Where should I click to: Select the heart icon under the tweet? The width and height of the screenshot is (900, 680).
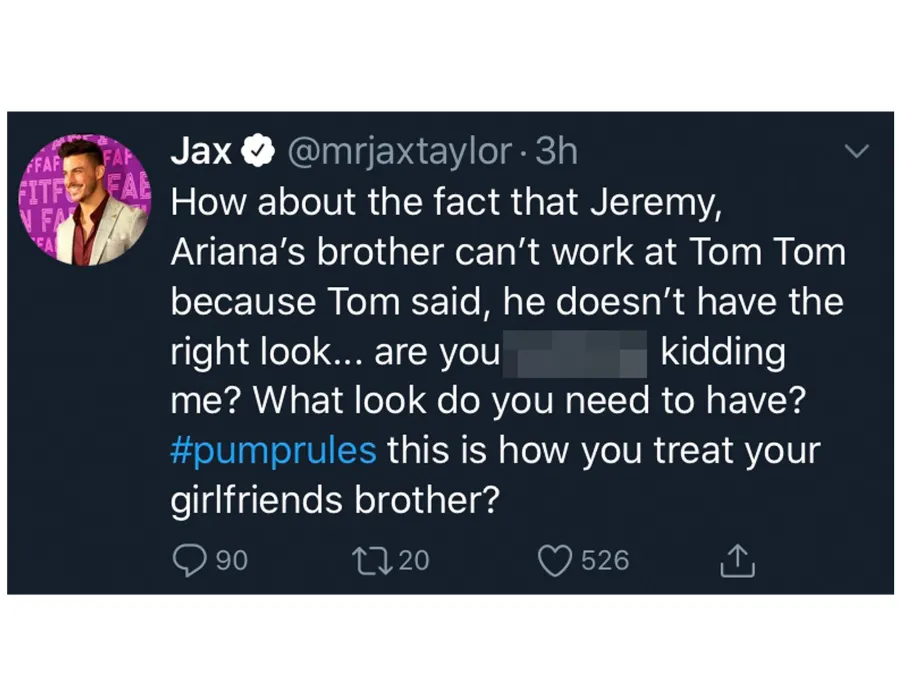pos(554,560)
